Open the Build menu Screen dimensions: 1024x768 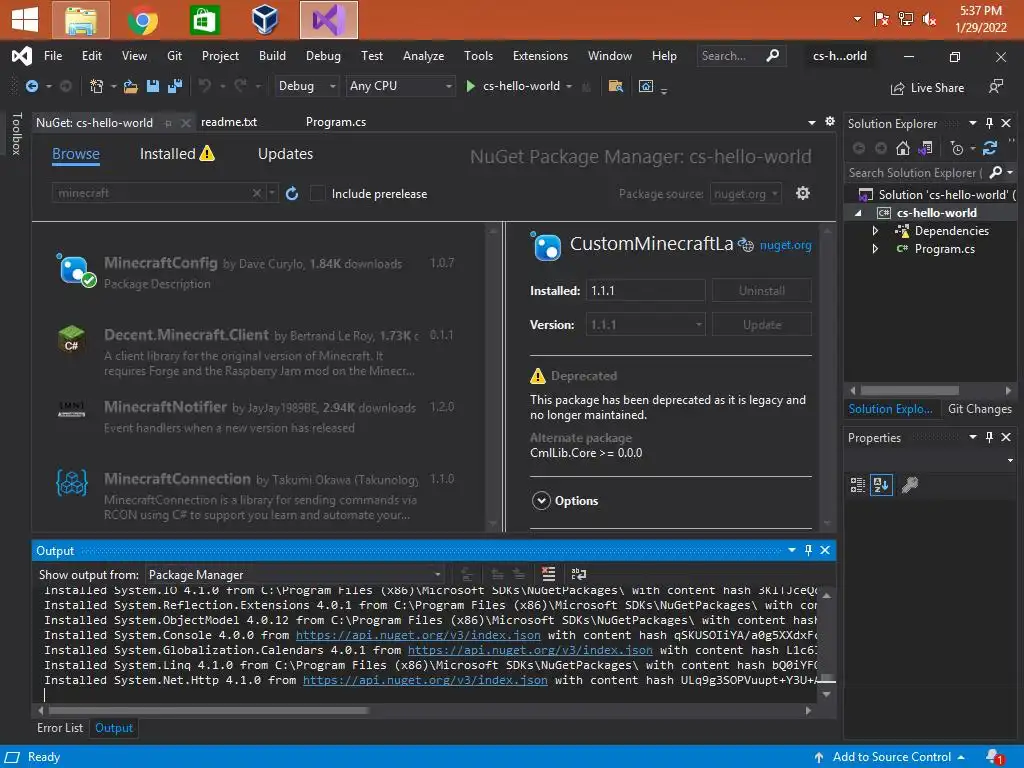pos(272,56)
